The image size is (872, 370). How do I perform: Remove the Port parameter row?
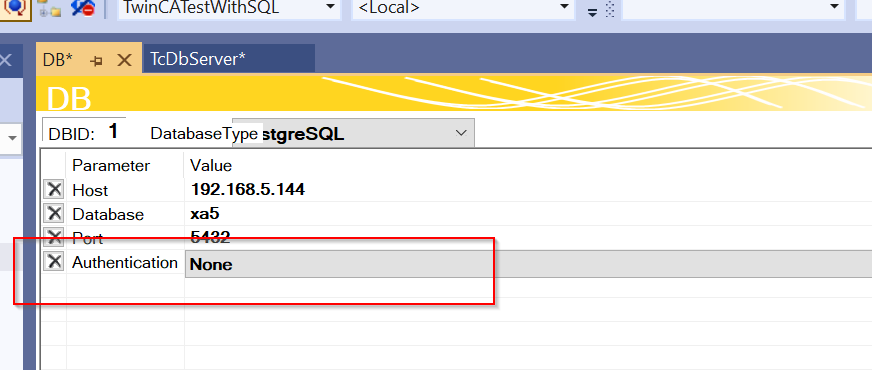pyautogui.click(x=54, y=238)
